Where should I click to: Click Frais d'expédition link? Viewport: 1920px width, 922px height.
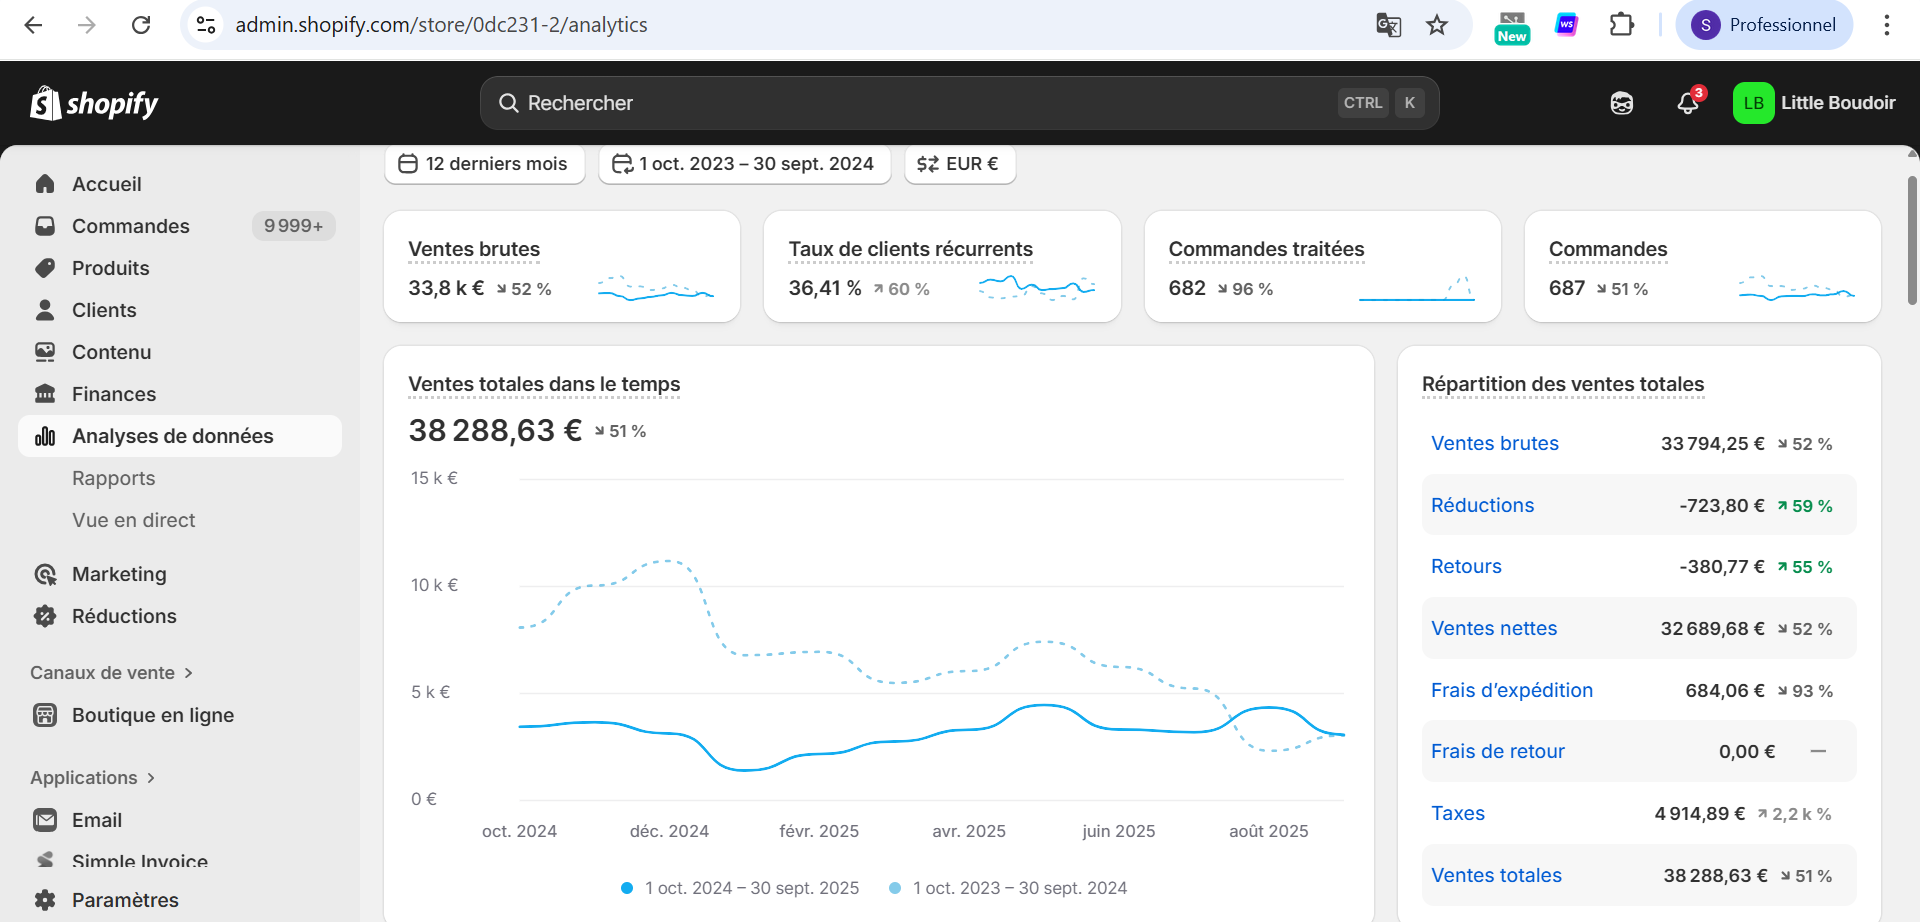point(1512,690)
